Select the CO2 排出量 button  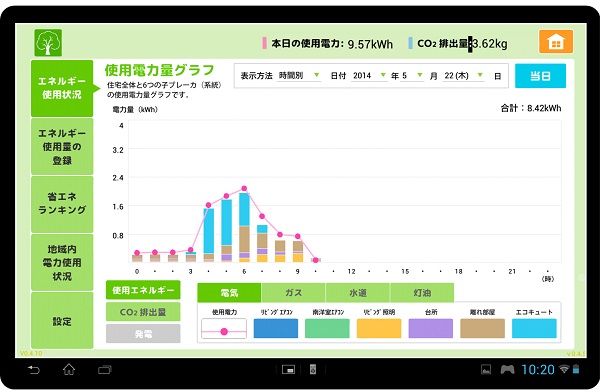[143, 312]
